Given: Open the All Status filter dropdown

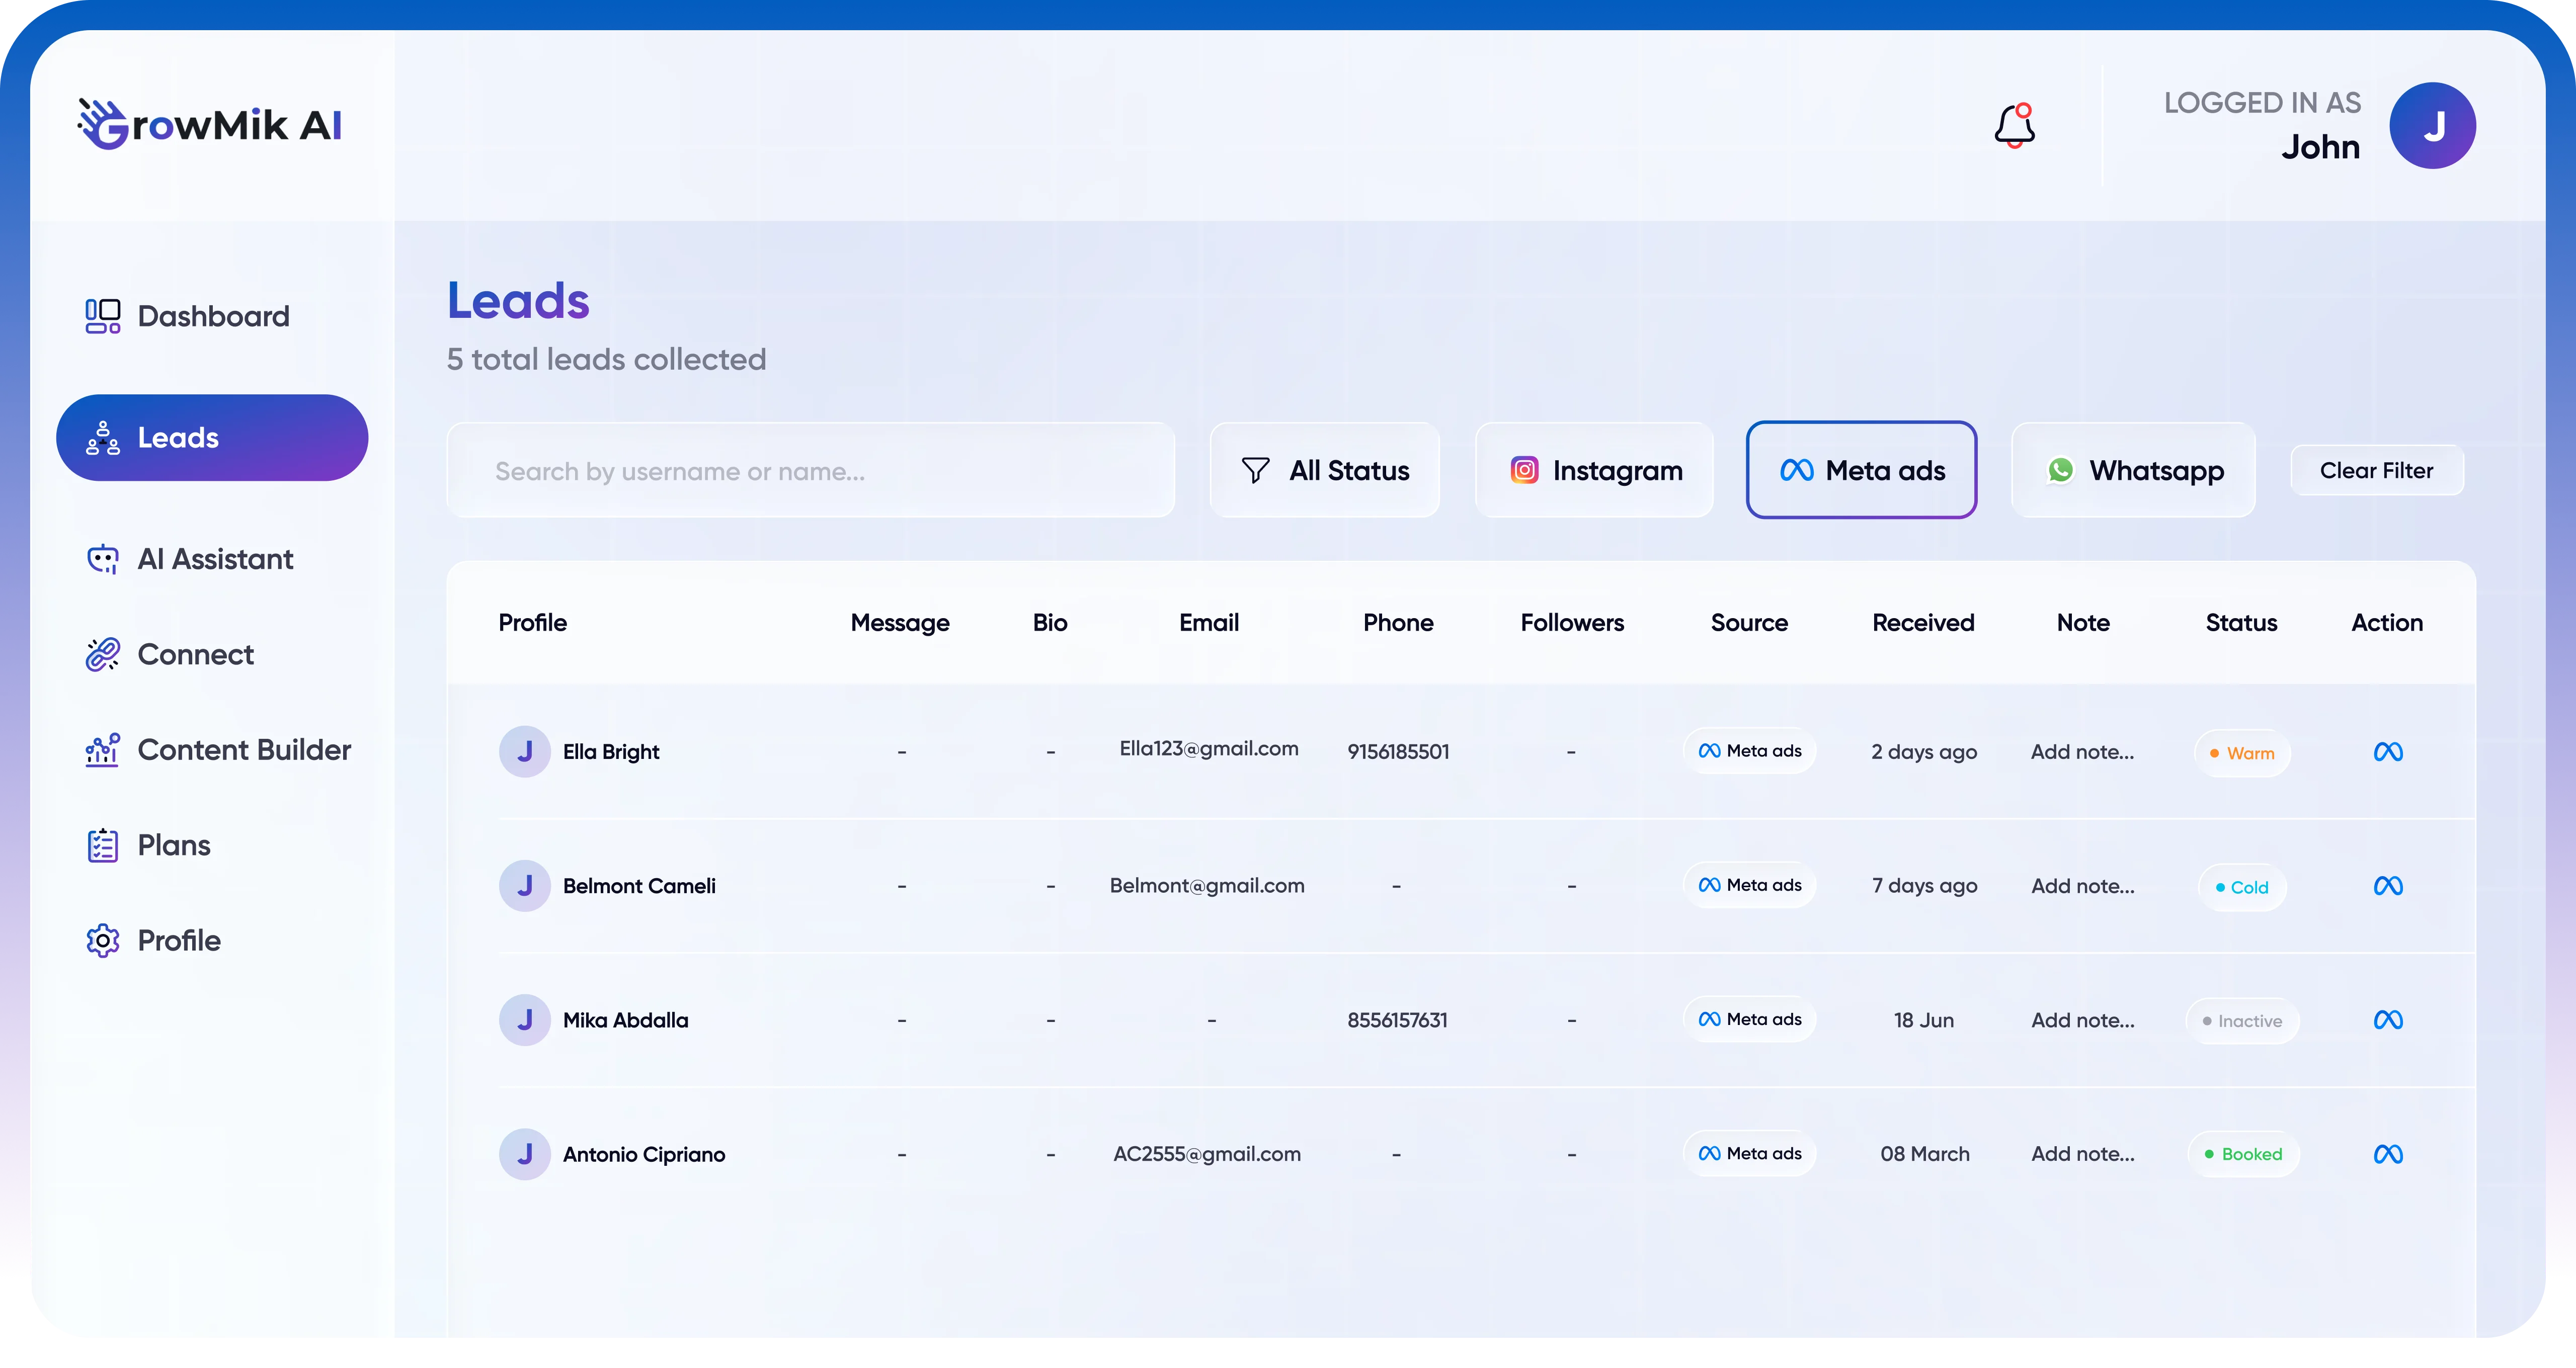Looking at the screenshot, I should [1325, 470].
